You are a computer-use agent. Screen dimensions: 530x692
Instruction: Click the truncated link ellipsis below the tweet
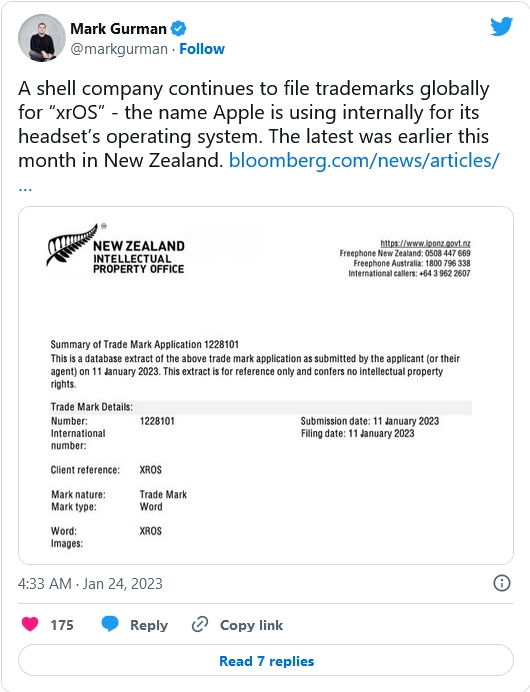coord(25,188)
